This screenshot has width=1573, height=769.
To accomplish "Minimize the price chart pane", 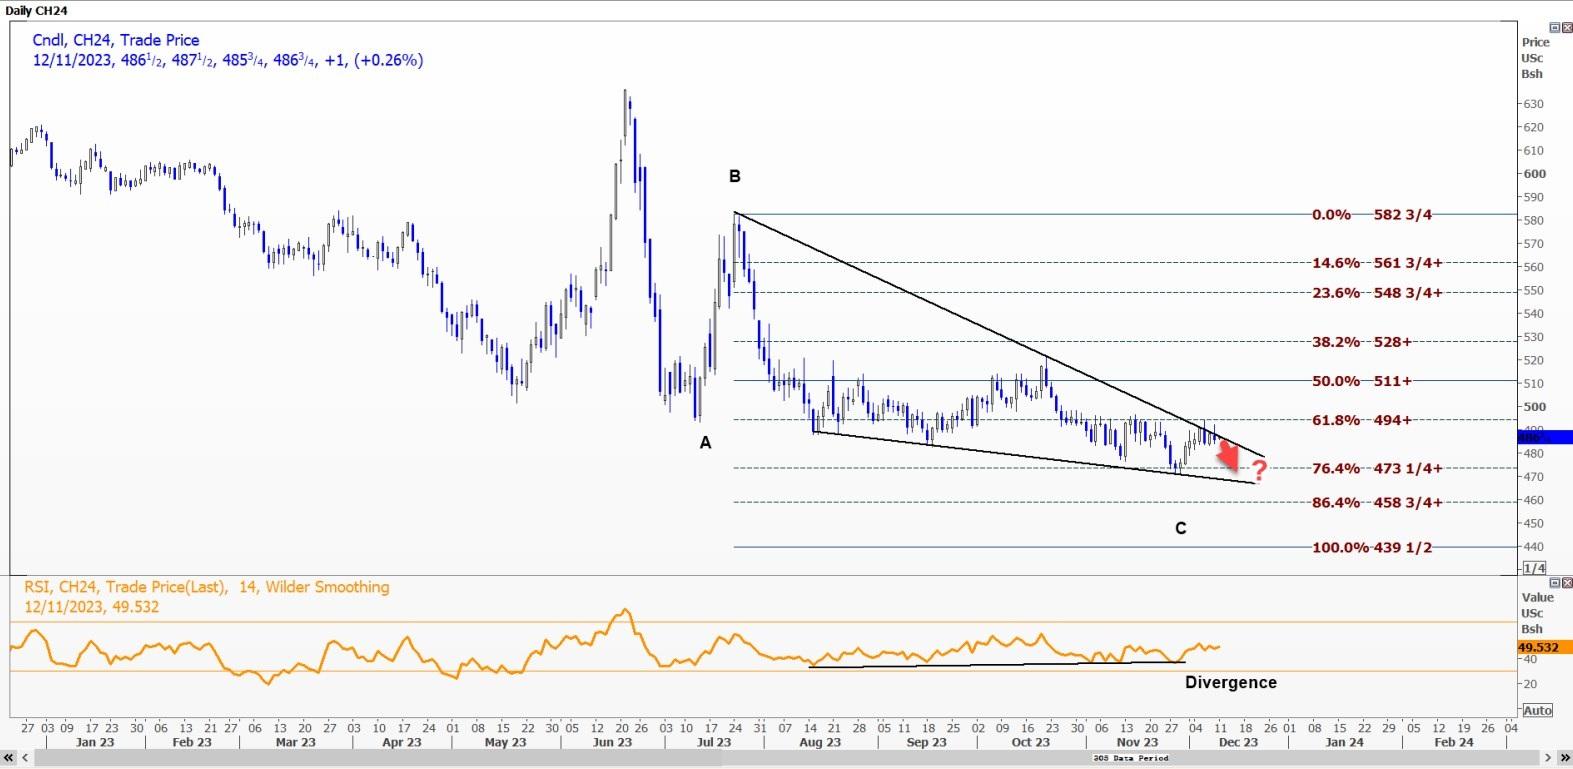I will 1554,27.
